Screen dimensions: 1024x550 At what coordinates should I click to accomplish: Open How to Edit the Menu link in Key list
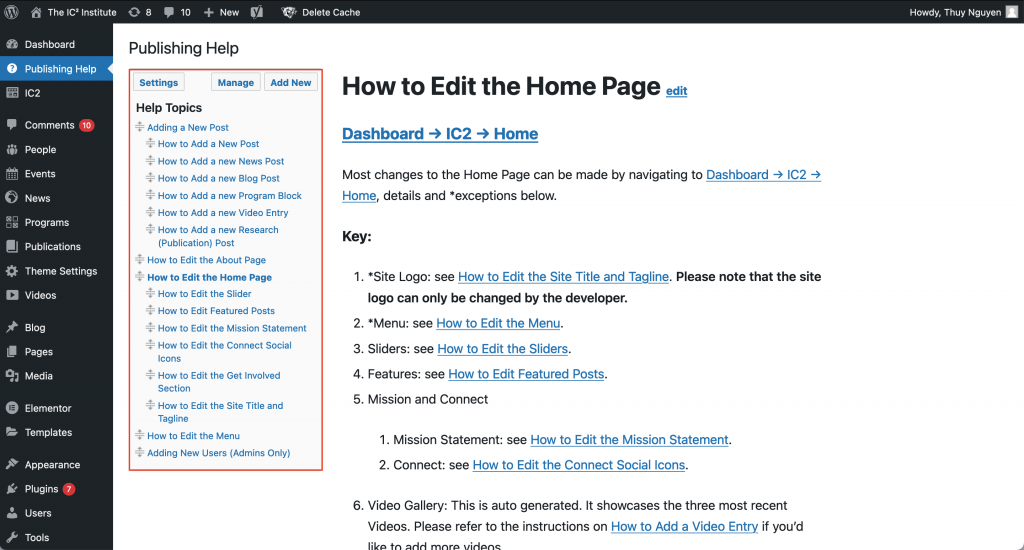click(498, 323)
